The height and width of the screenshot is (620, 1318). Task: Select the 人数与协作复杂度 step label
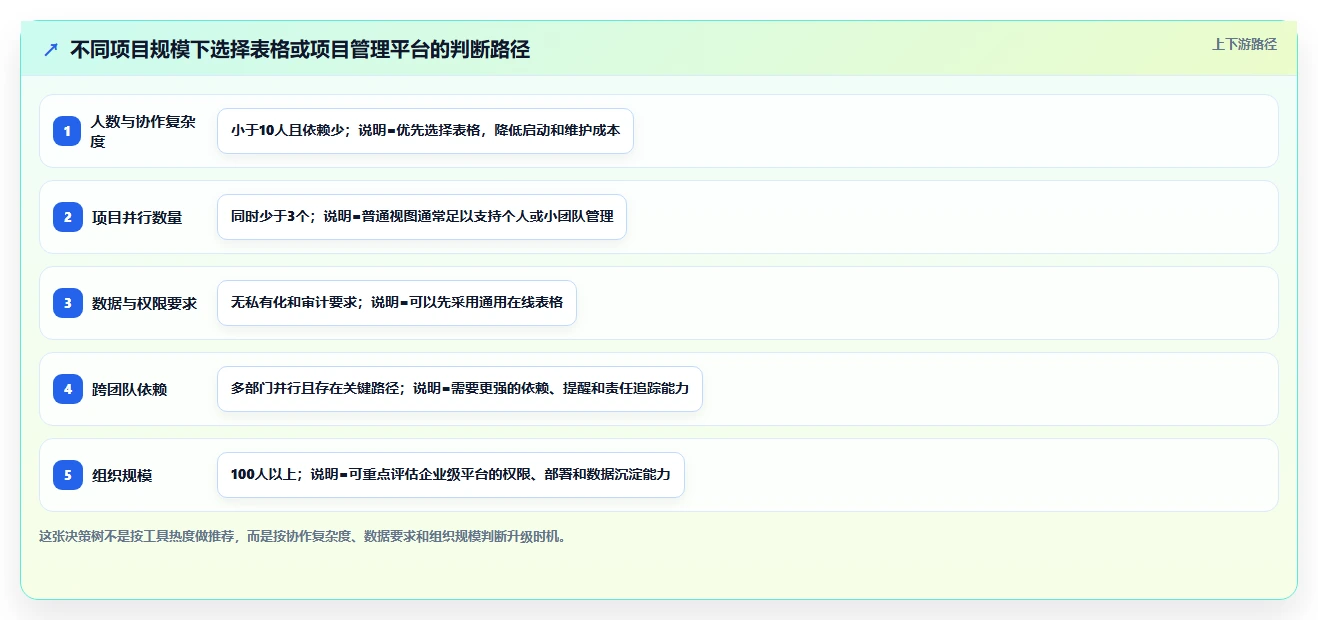(143, 131)
